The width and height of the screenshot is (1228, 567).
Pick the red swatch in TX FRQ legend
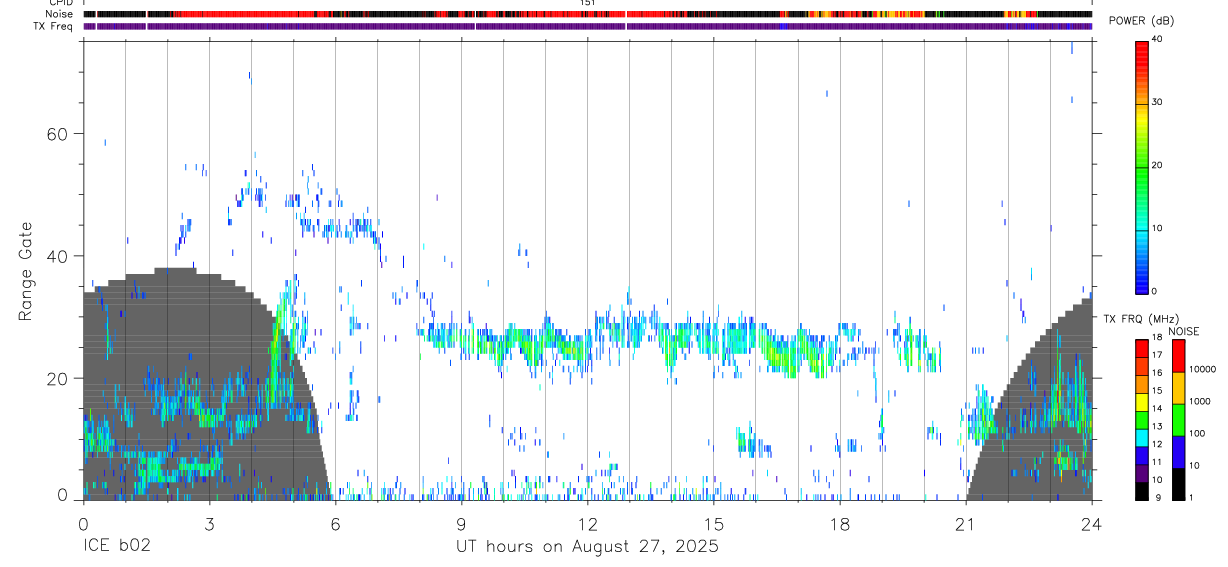click(1142, 348)
